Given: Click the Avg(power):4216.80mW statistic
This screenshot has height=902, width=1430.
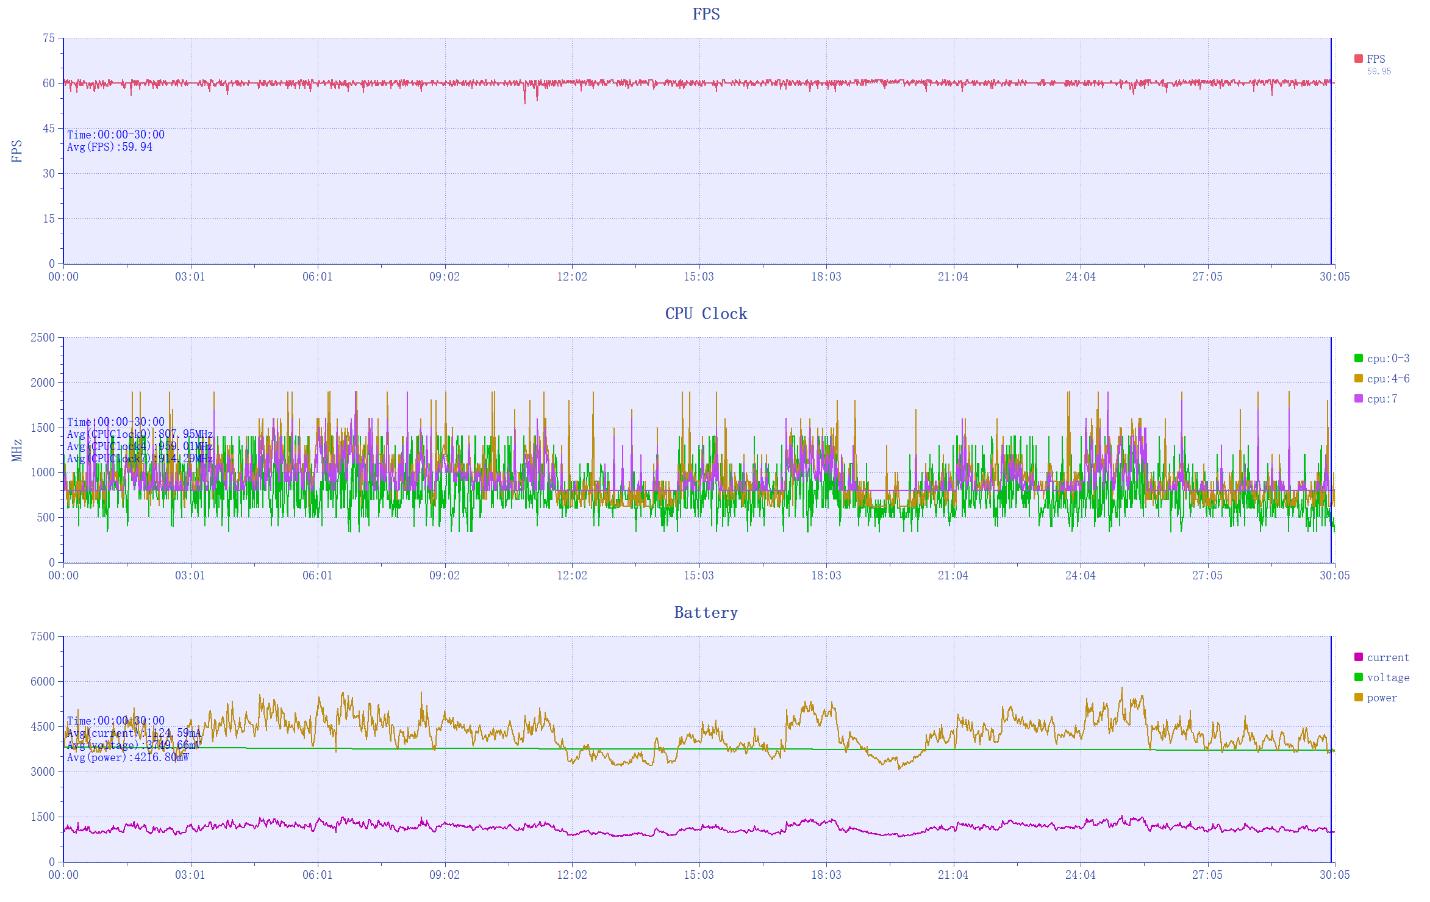Looking at the screenshot, I should (x=128, y=757).
